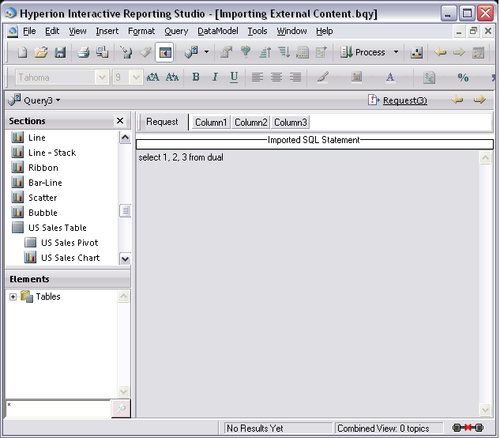Toggle italic formatting
This screenshot has height=438, width=500.
pyautogui.click(x=215, y=77)
